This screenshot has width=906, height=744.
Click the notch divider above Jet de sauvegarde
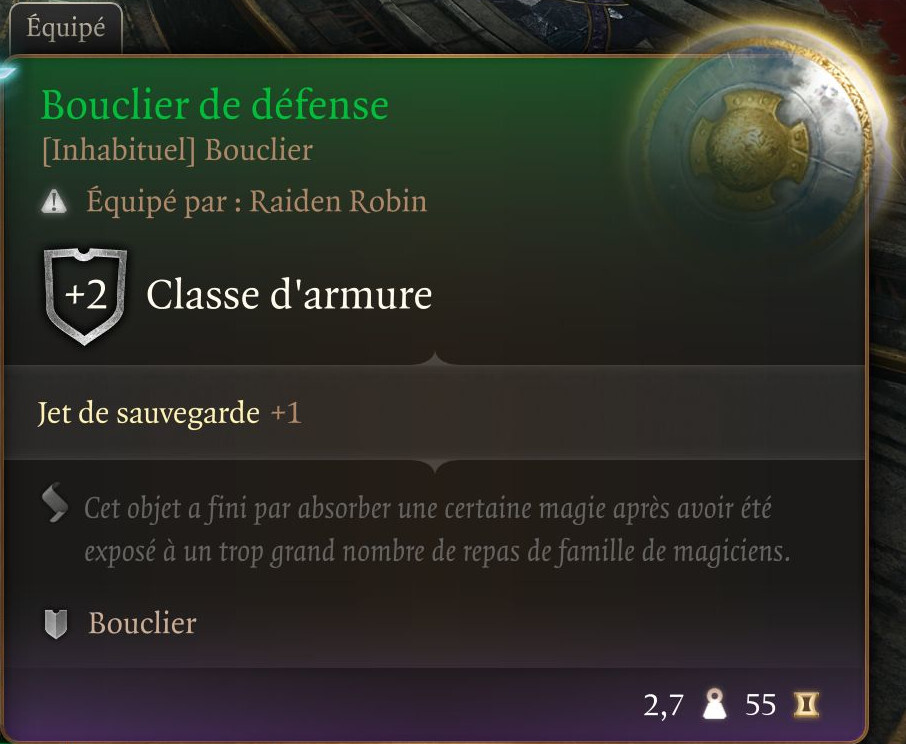(435, 360)
